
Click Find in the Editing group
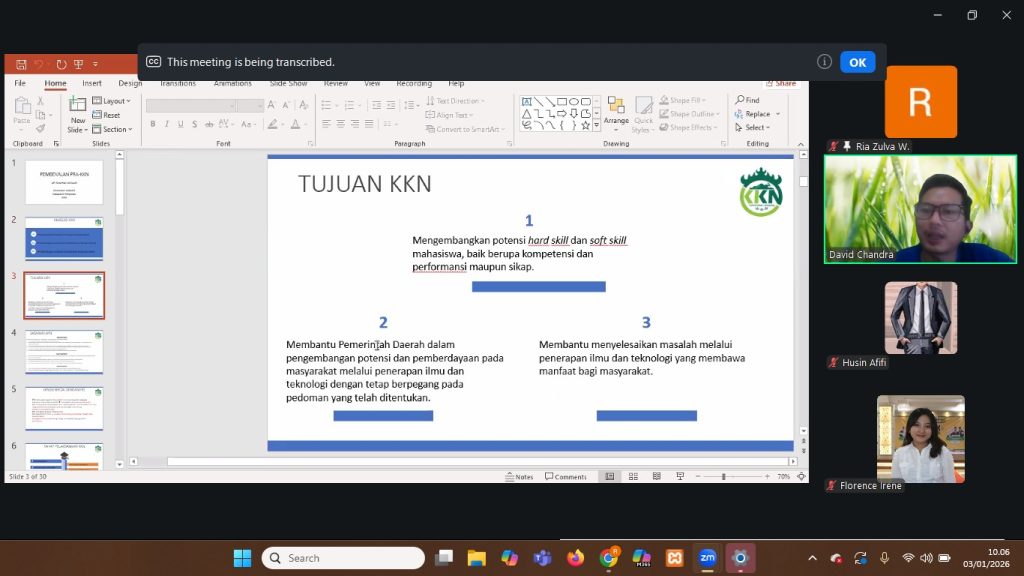click(x=748, y=101)
